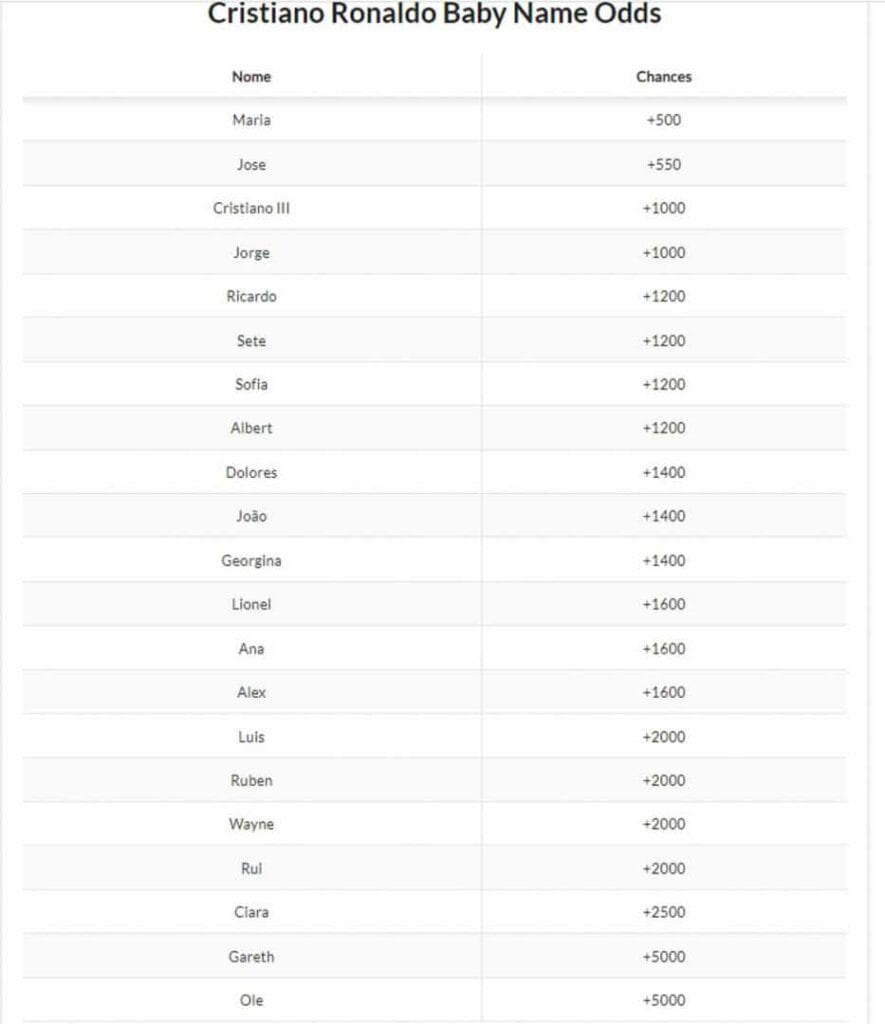Select the Sofia name cell

[x=251, y=384]
